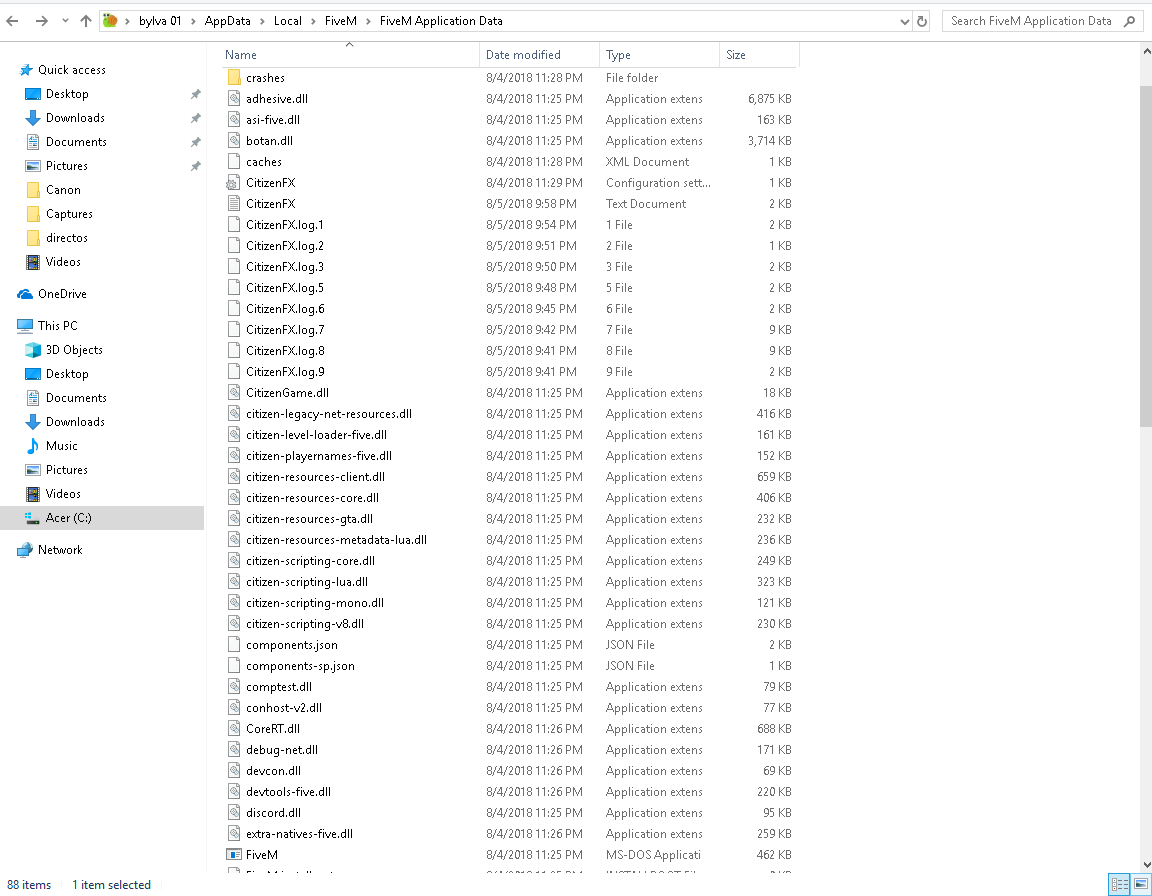The width and height of the screenshot is (1152, 896).
Task: Select the CitizenFX text document icon
Action: [234, 204]
